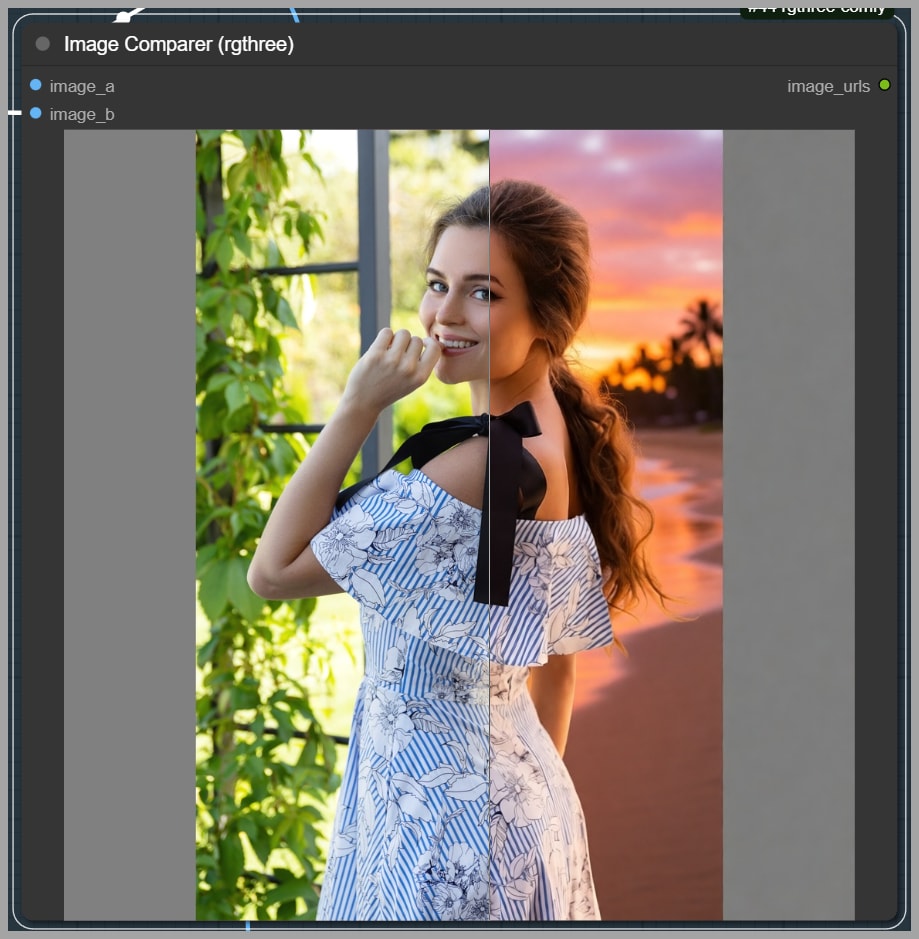
Task: Click the image_a input socket dot
Action: tap(36, 85)
